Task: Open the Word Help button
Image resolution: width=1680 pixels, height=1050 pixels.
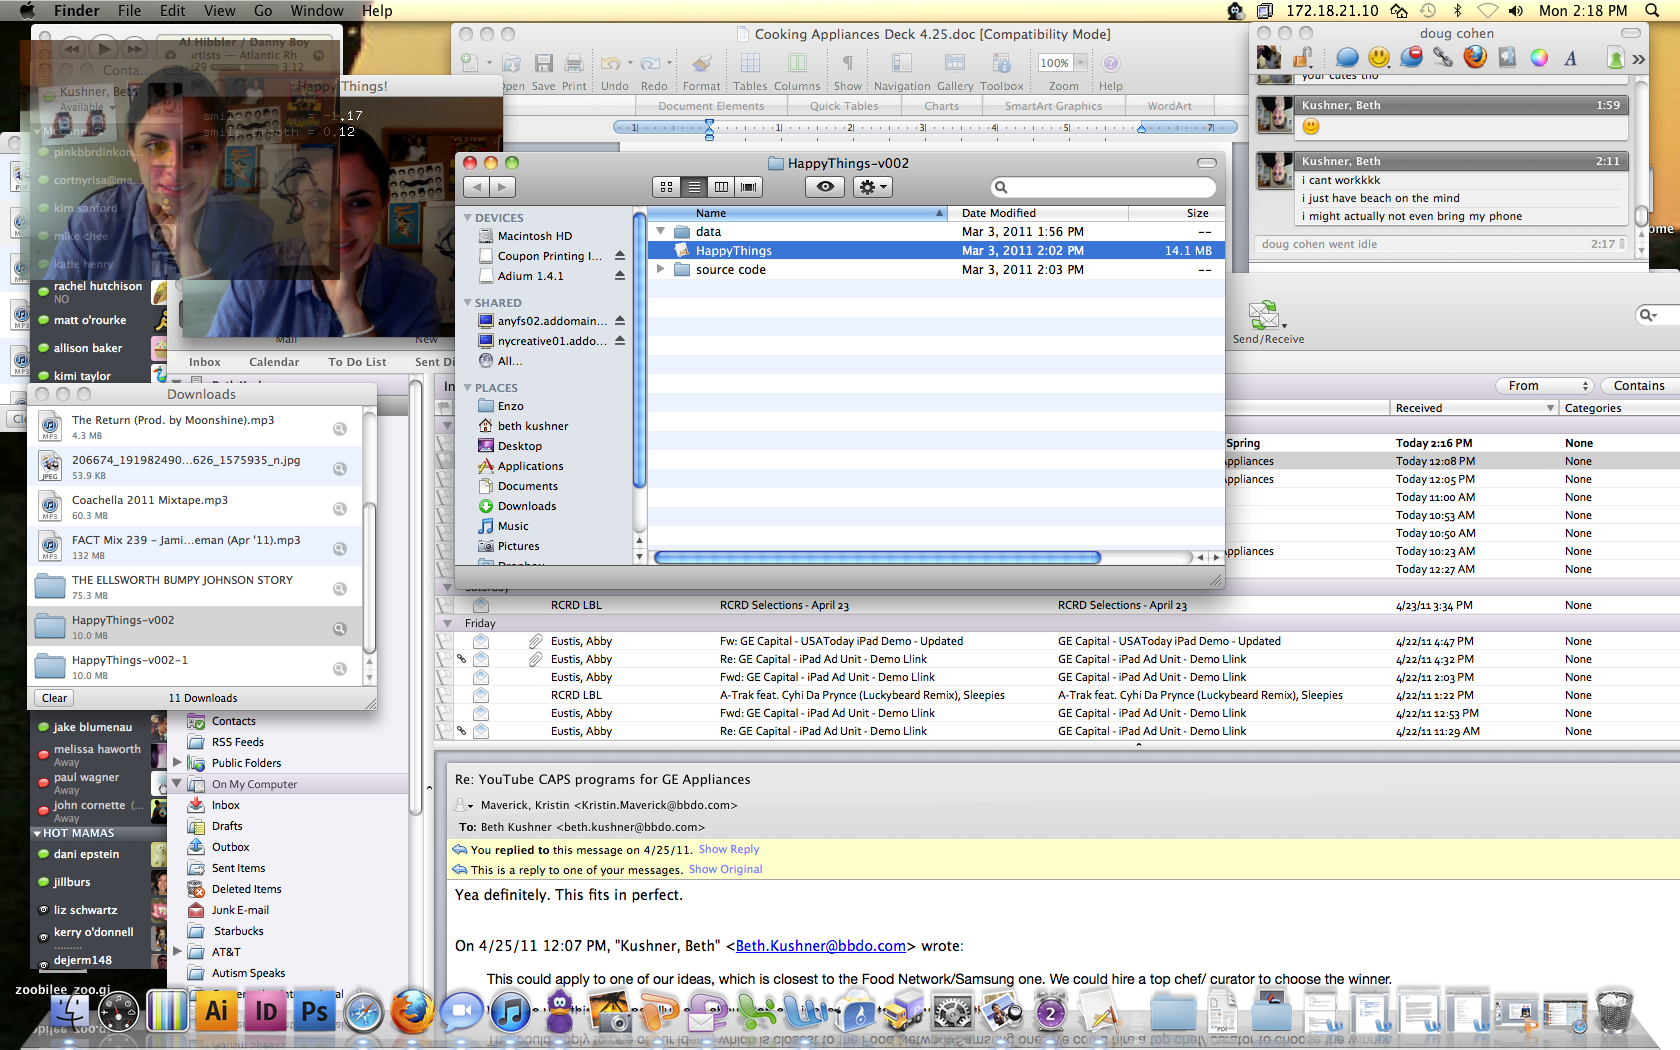Action: click(x=1111, y=72)
